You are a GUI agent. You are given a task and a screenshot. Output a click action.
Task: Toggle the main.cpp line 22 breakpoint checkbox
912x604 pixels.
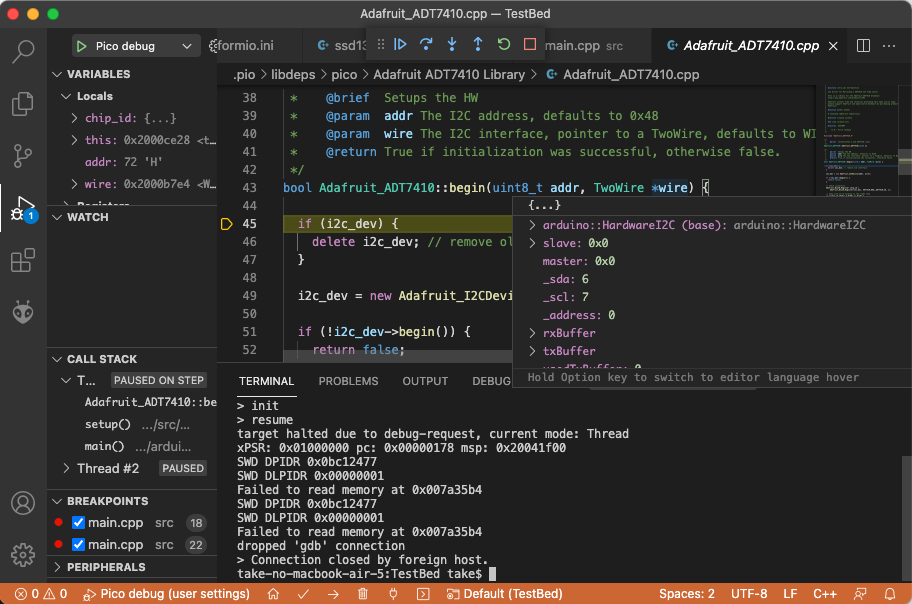(77, 543)
